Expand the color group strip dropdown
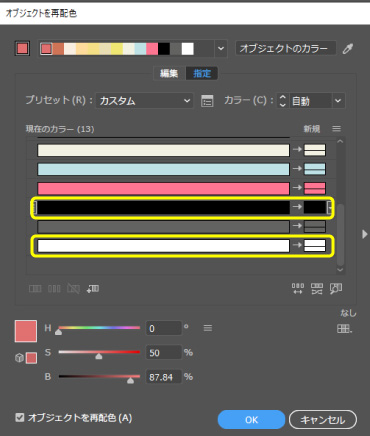This screenshot has height=436, width=370. [x=221, y=49]
